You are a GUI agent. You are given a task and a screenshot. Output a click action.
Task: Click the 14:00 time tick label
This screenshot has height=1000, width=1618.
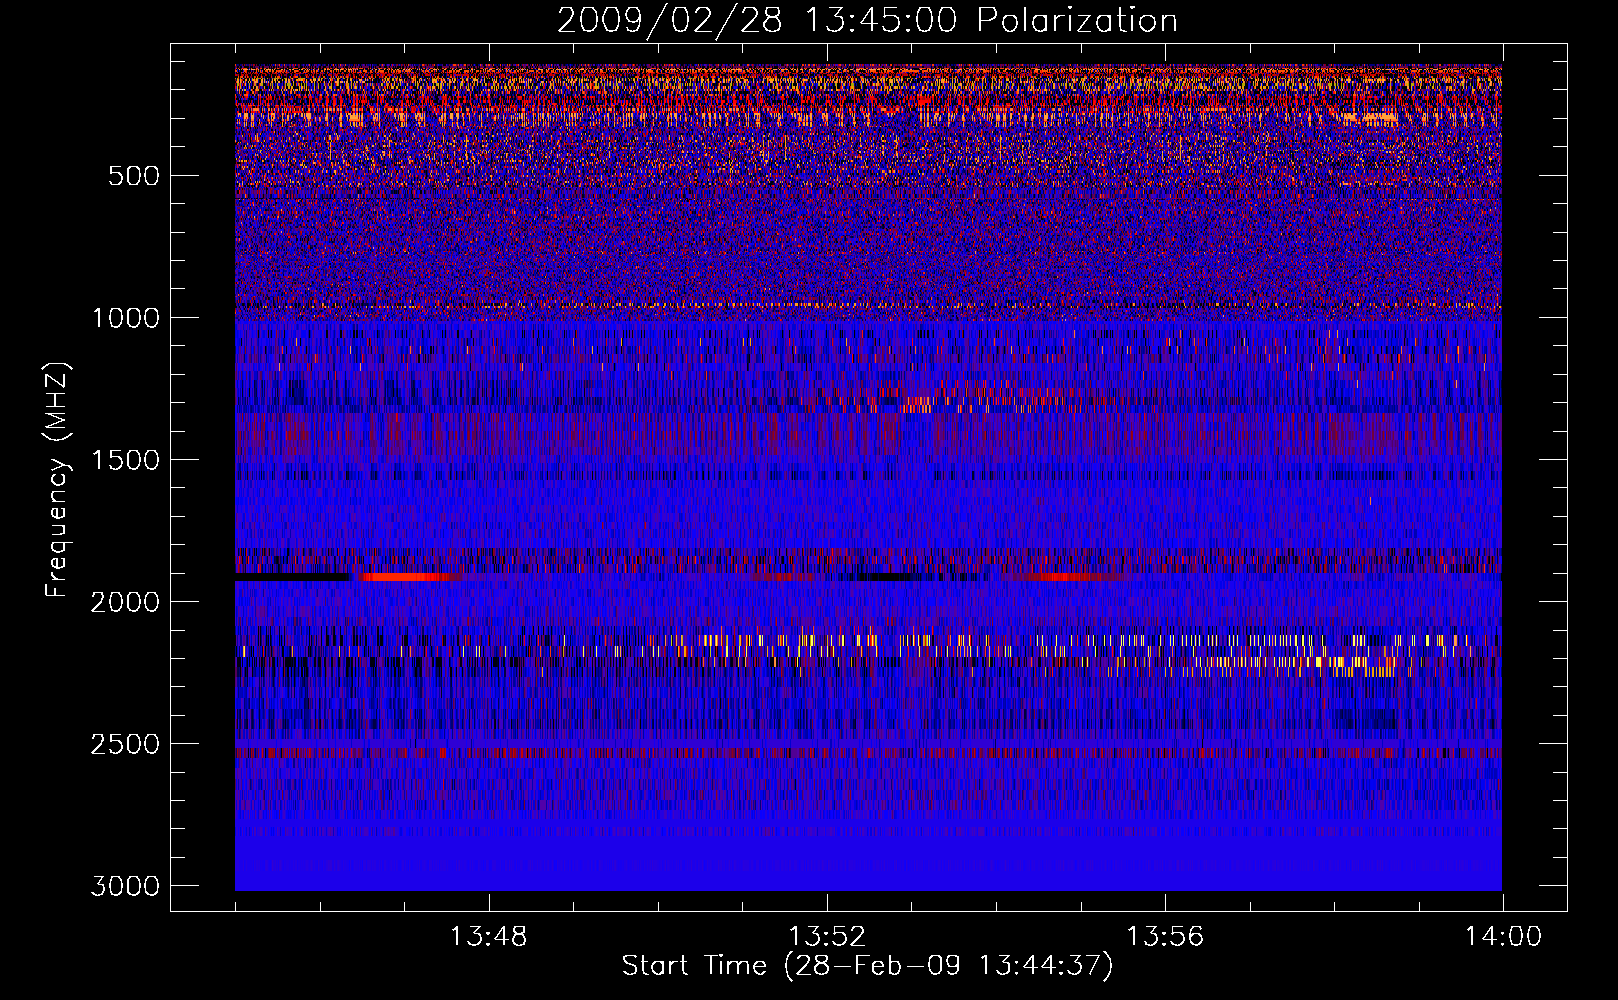[1503, 937]
